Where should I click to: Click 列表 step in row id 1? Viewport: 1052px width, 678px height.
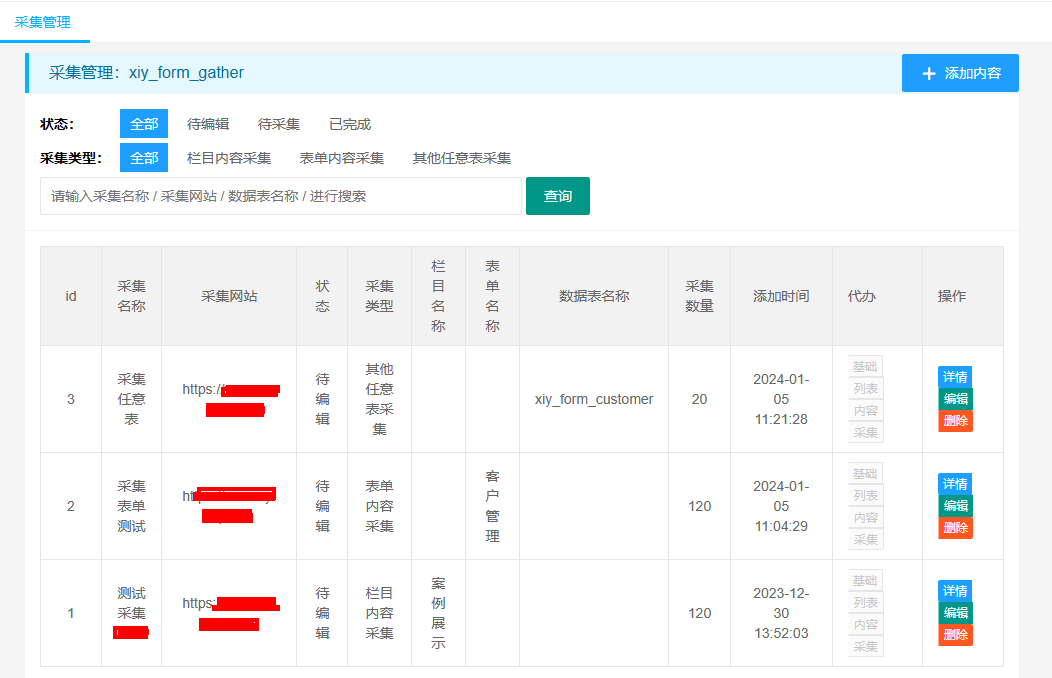click(x=865, y=603)
